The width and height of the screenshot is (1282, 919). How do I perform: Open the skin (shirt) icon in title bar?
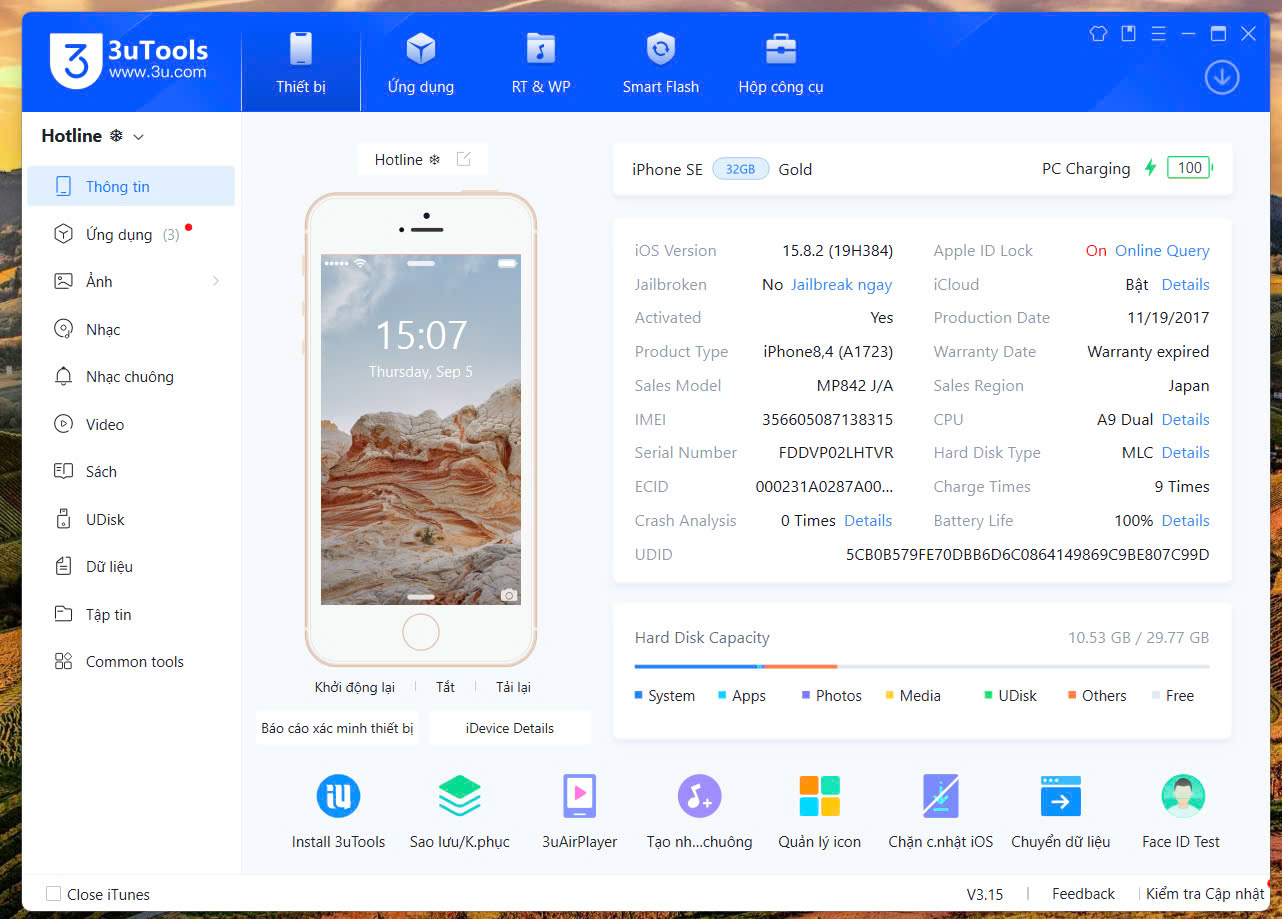(1098, 33)
